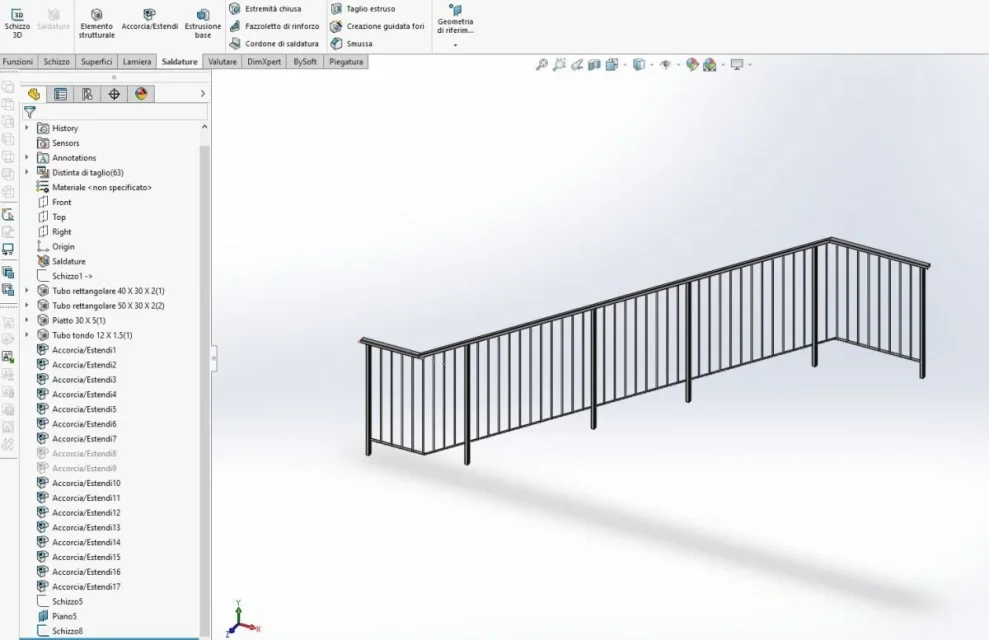This screenshot has height=640, width=989.
Task: Open the PropertyManager panel tab icon
Action: tap(61, 94)
